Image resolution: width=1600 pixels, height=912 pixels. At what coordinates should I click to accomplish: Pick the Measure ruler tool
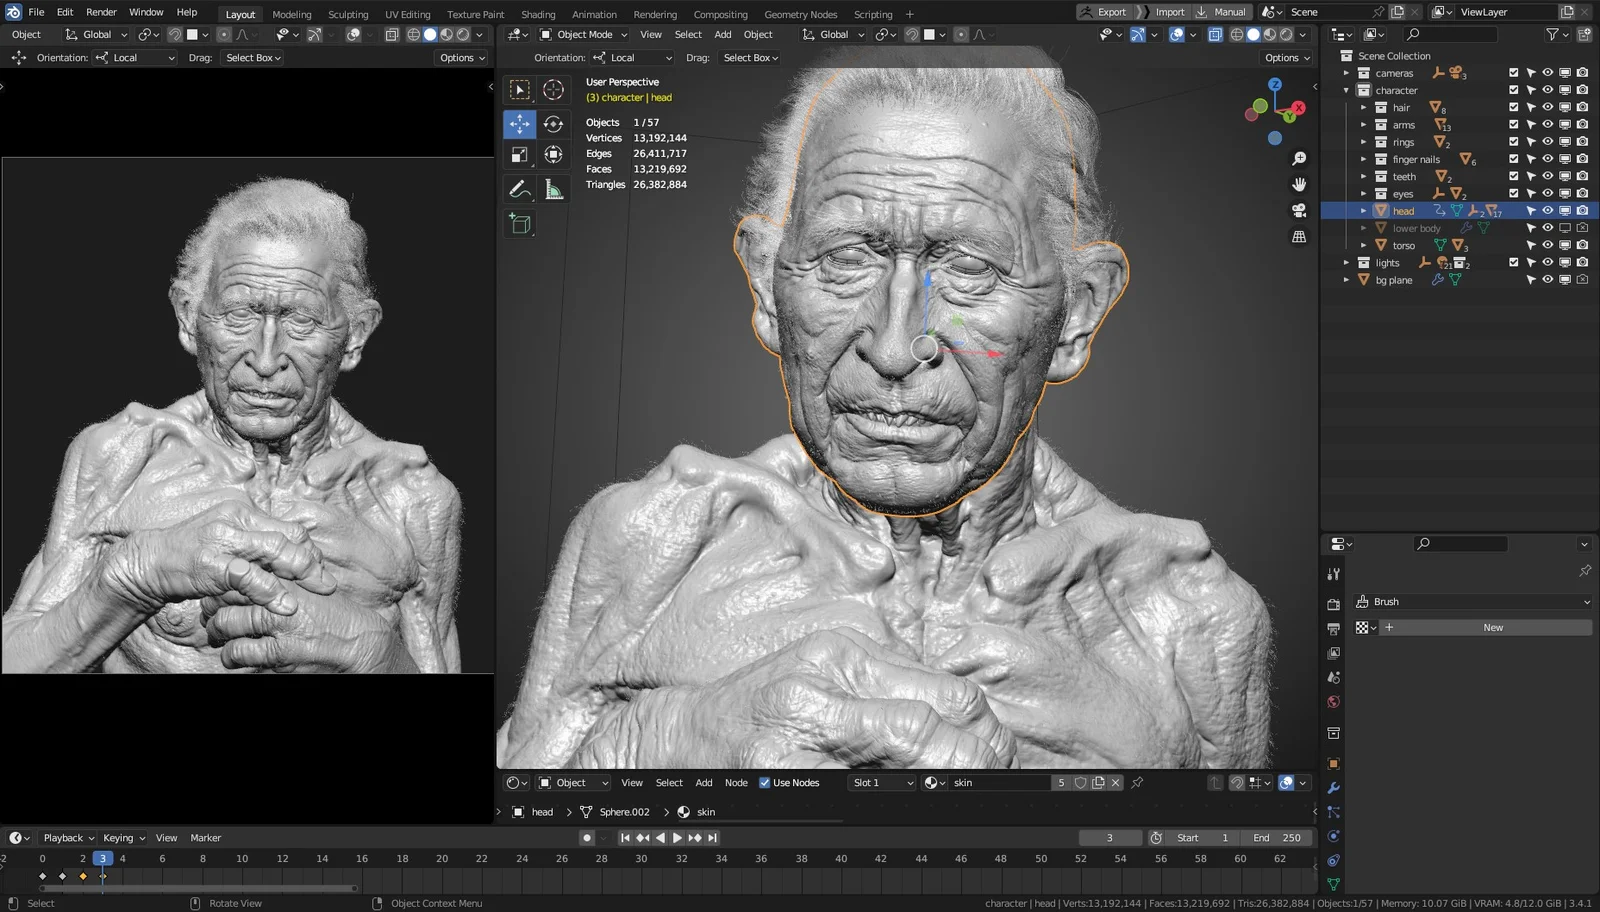point(553,189)
